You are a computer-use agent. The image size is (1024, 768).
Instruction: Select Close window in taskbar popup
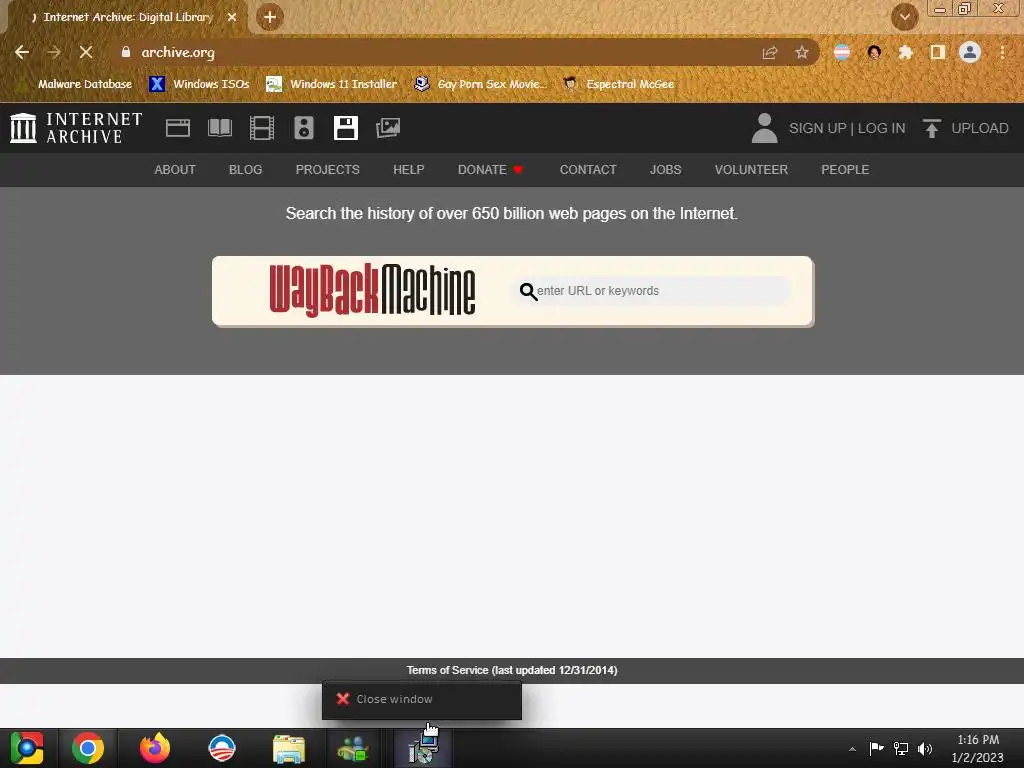click(422, 699)
